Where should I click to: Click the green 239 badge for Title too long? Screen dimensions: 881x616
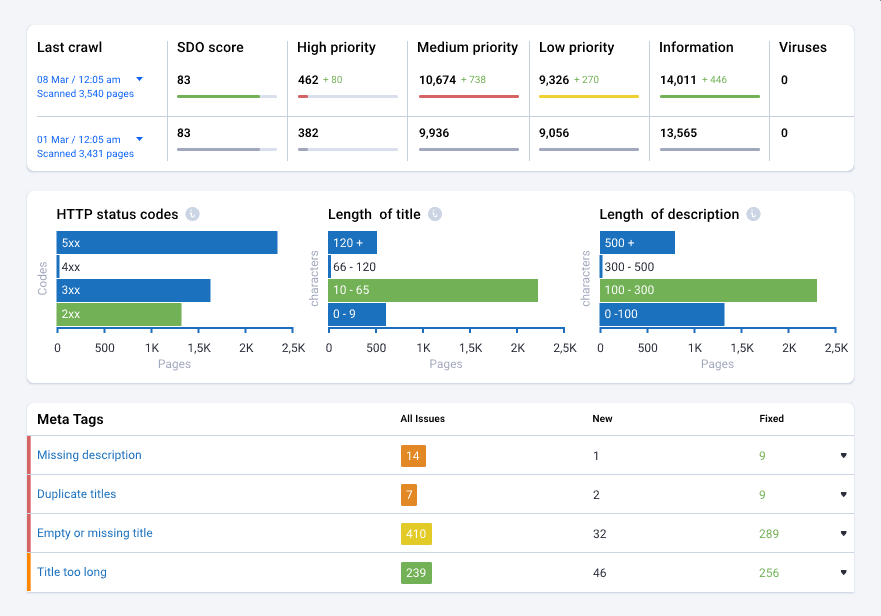(416, 572)
